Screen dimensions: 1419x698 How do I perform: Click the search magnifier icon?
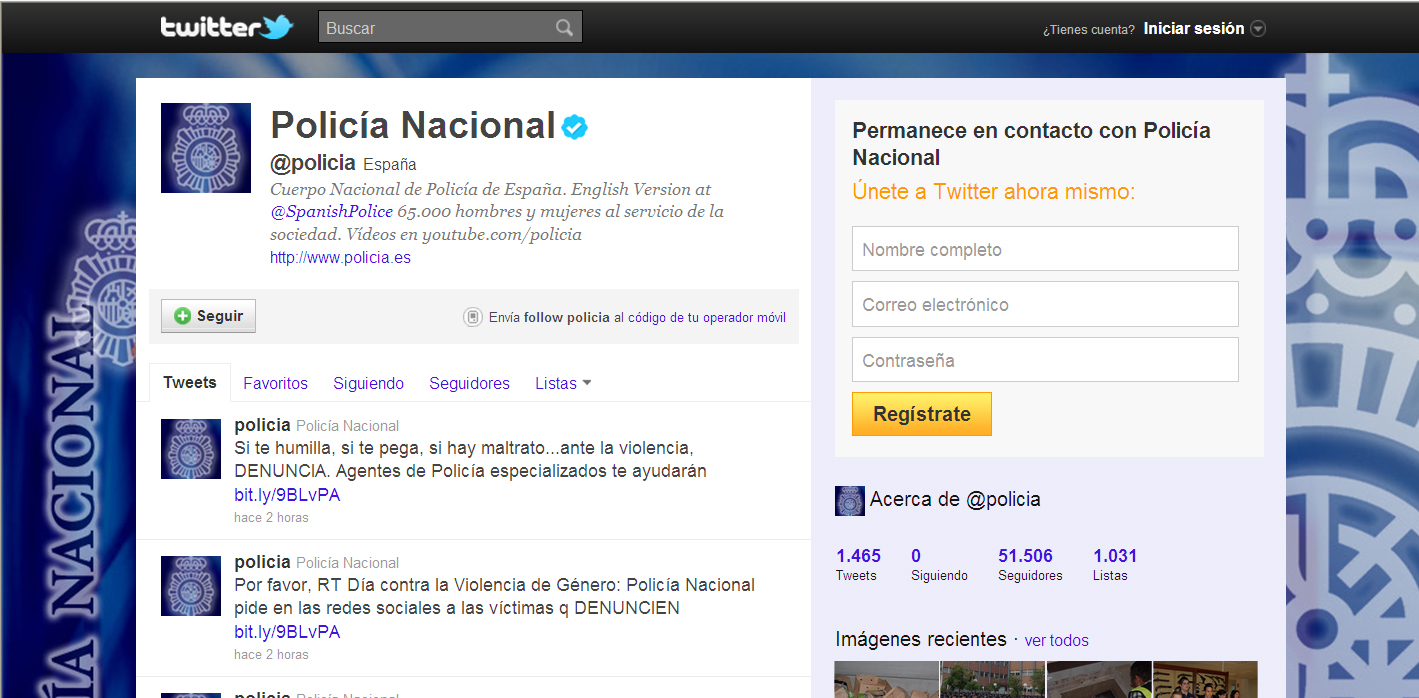565,28
